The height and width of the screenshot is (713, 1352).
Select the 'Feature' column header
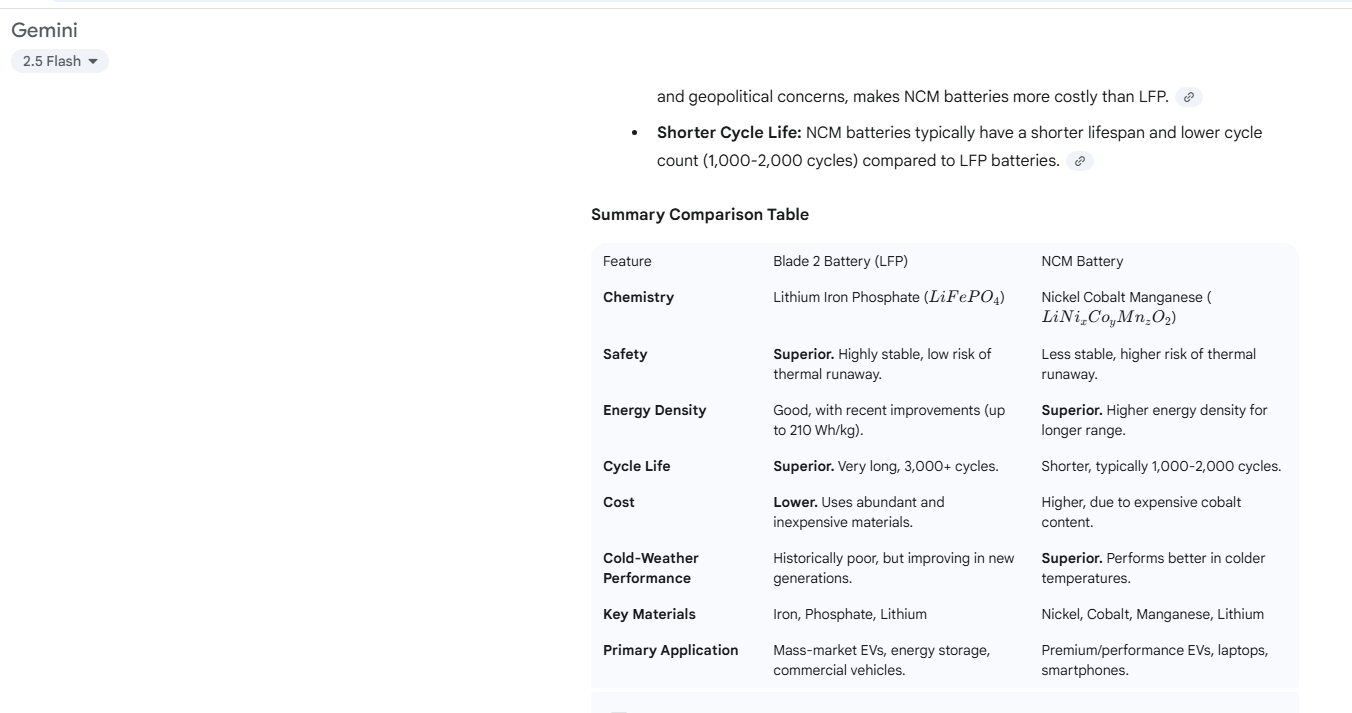[627, 261]
